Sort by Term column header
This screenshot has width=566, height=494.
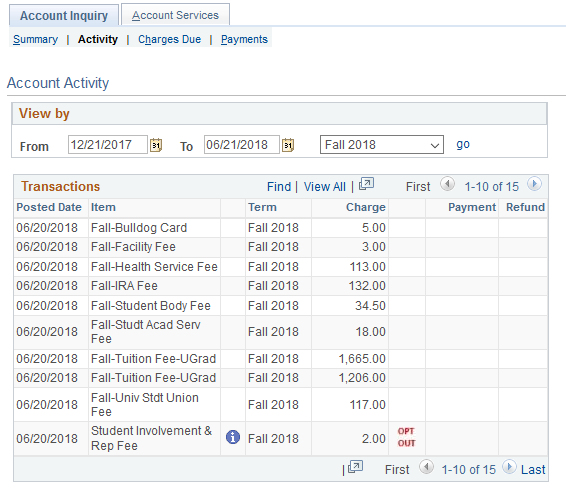pos(262,207)
